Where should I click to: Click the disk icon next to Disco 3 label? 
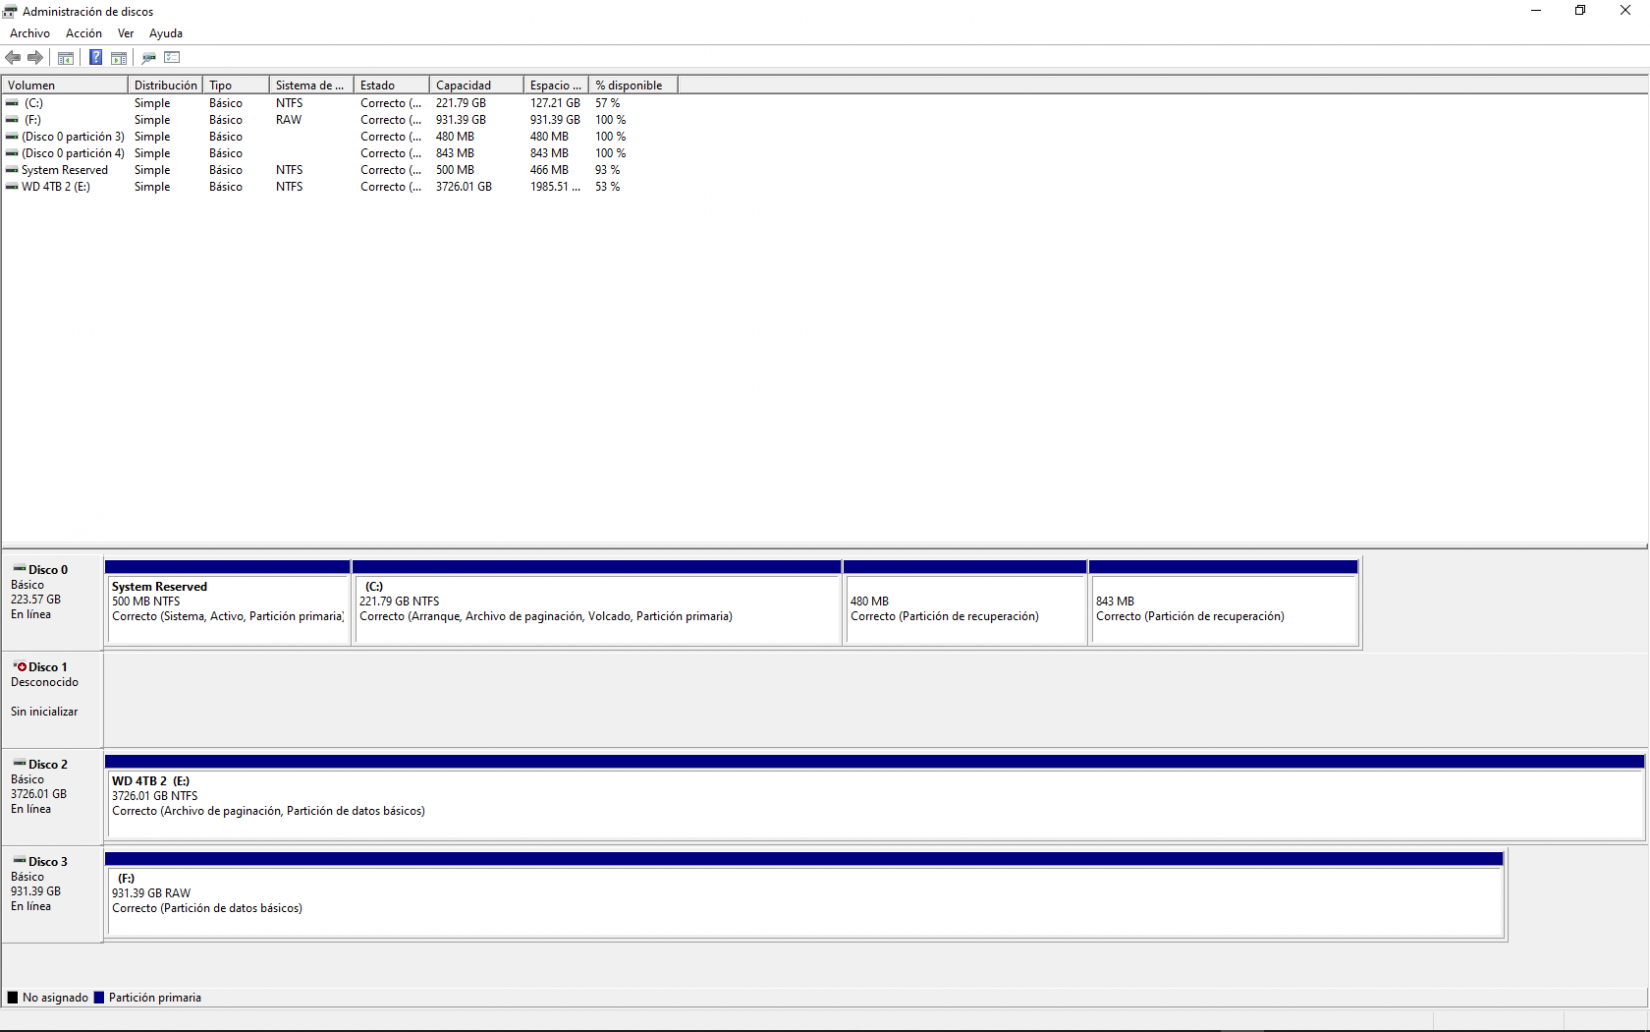pos(19,860)
